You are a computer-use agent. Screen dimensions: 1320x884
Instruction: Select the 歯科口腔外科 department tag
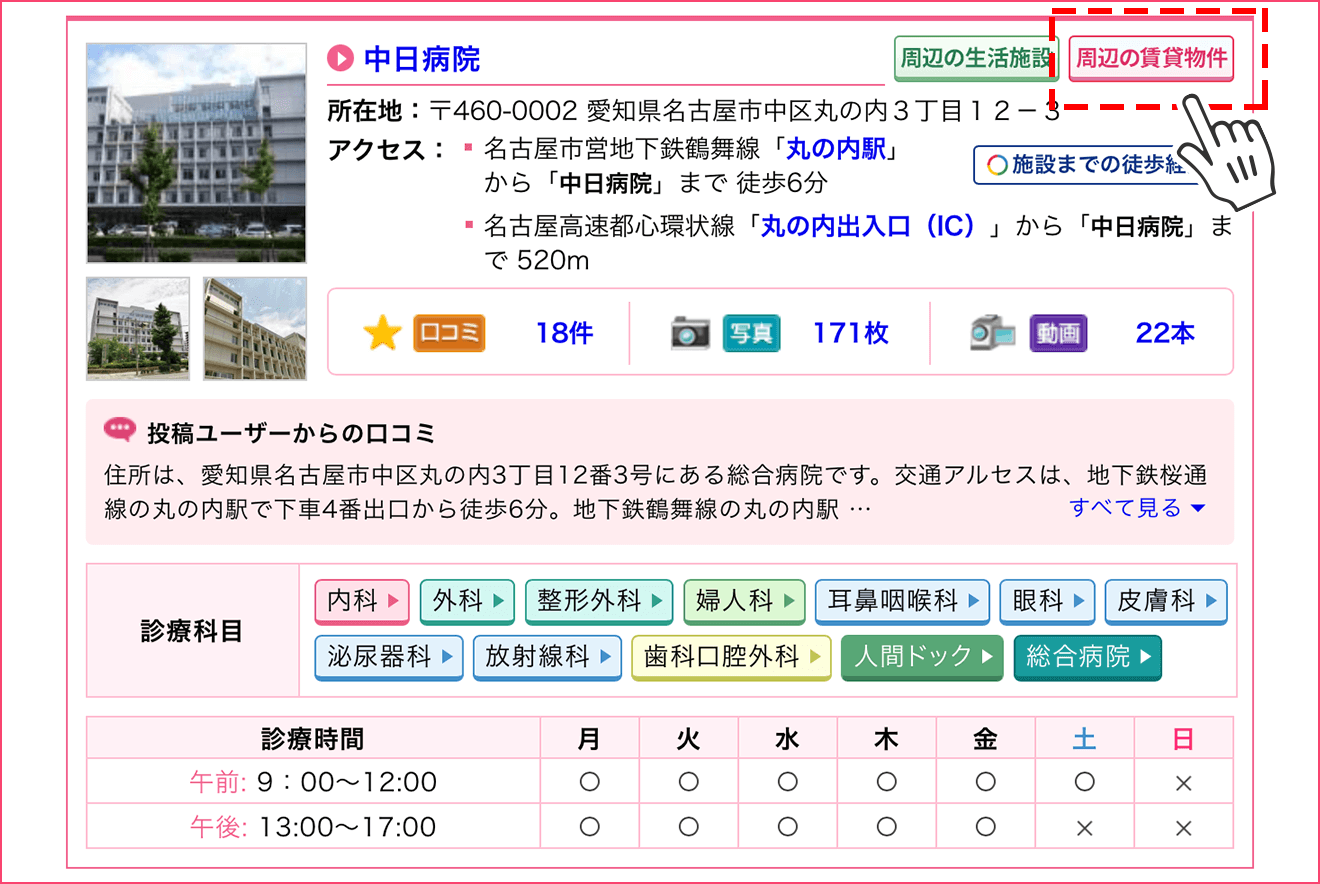click(x=731, y=658)
